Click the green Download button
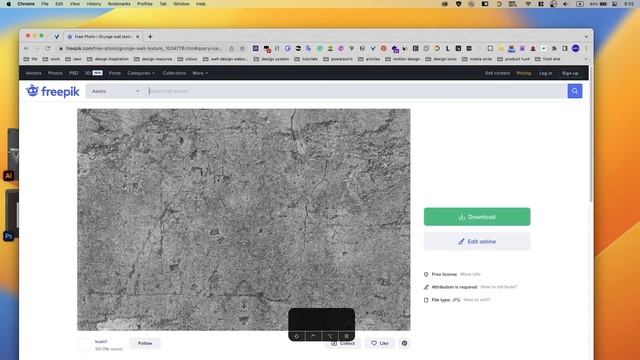 477,217
